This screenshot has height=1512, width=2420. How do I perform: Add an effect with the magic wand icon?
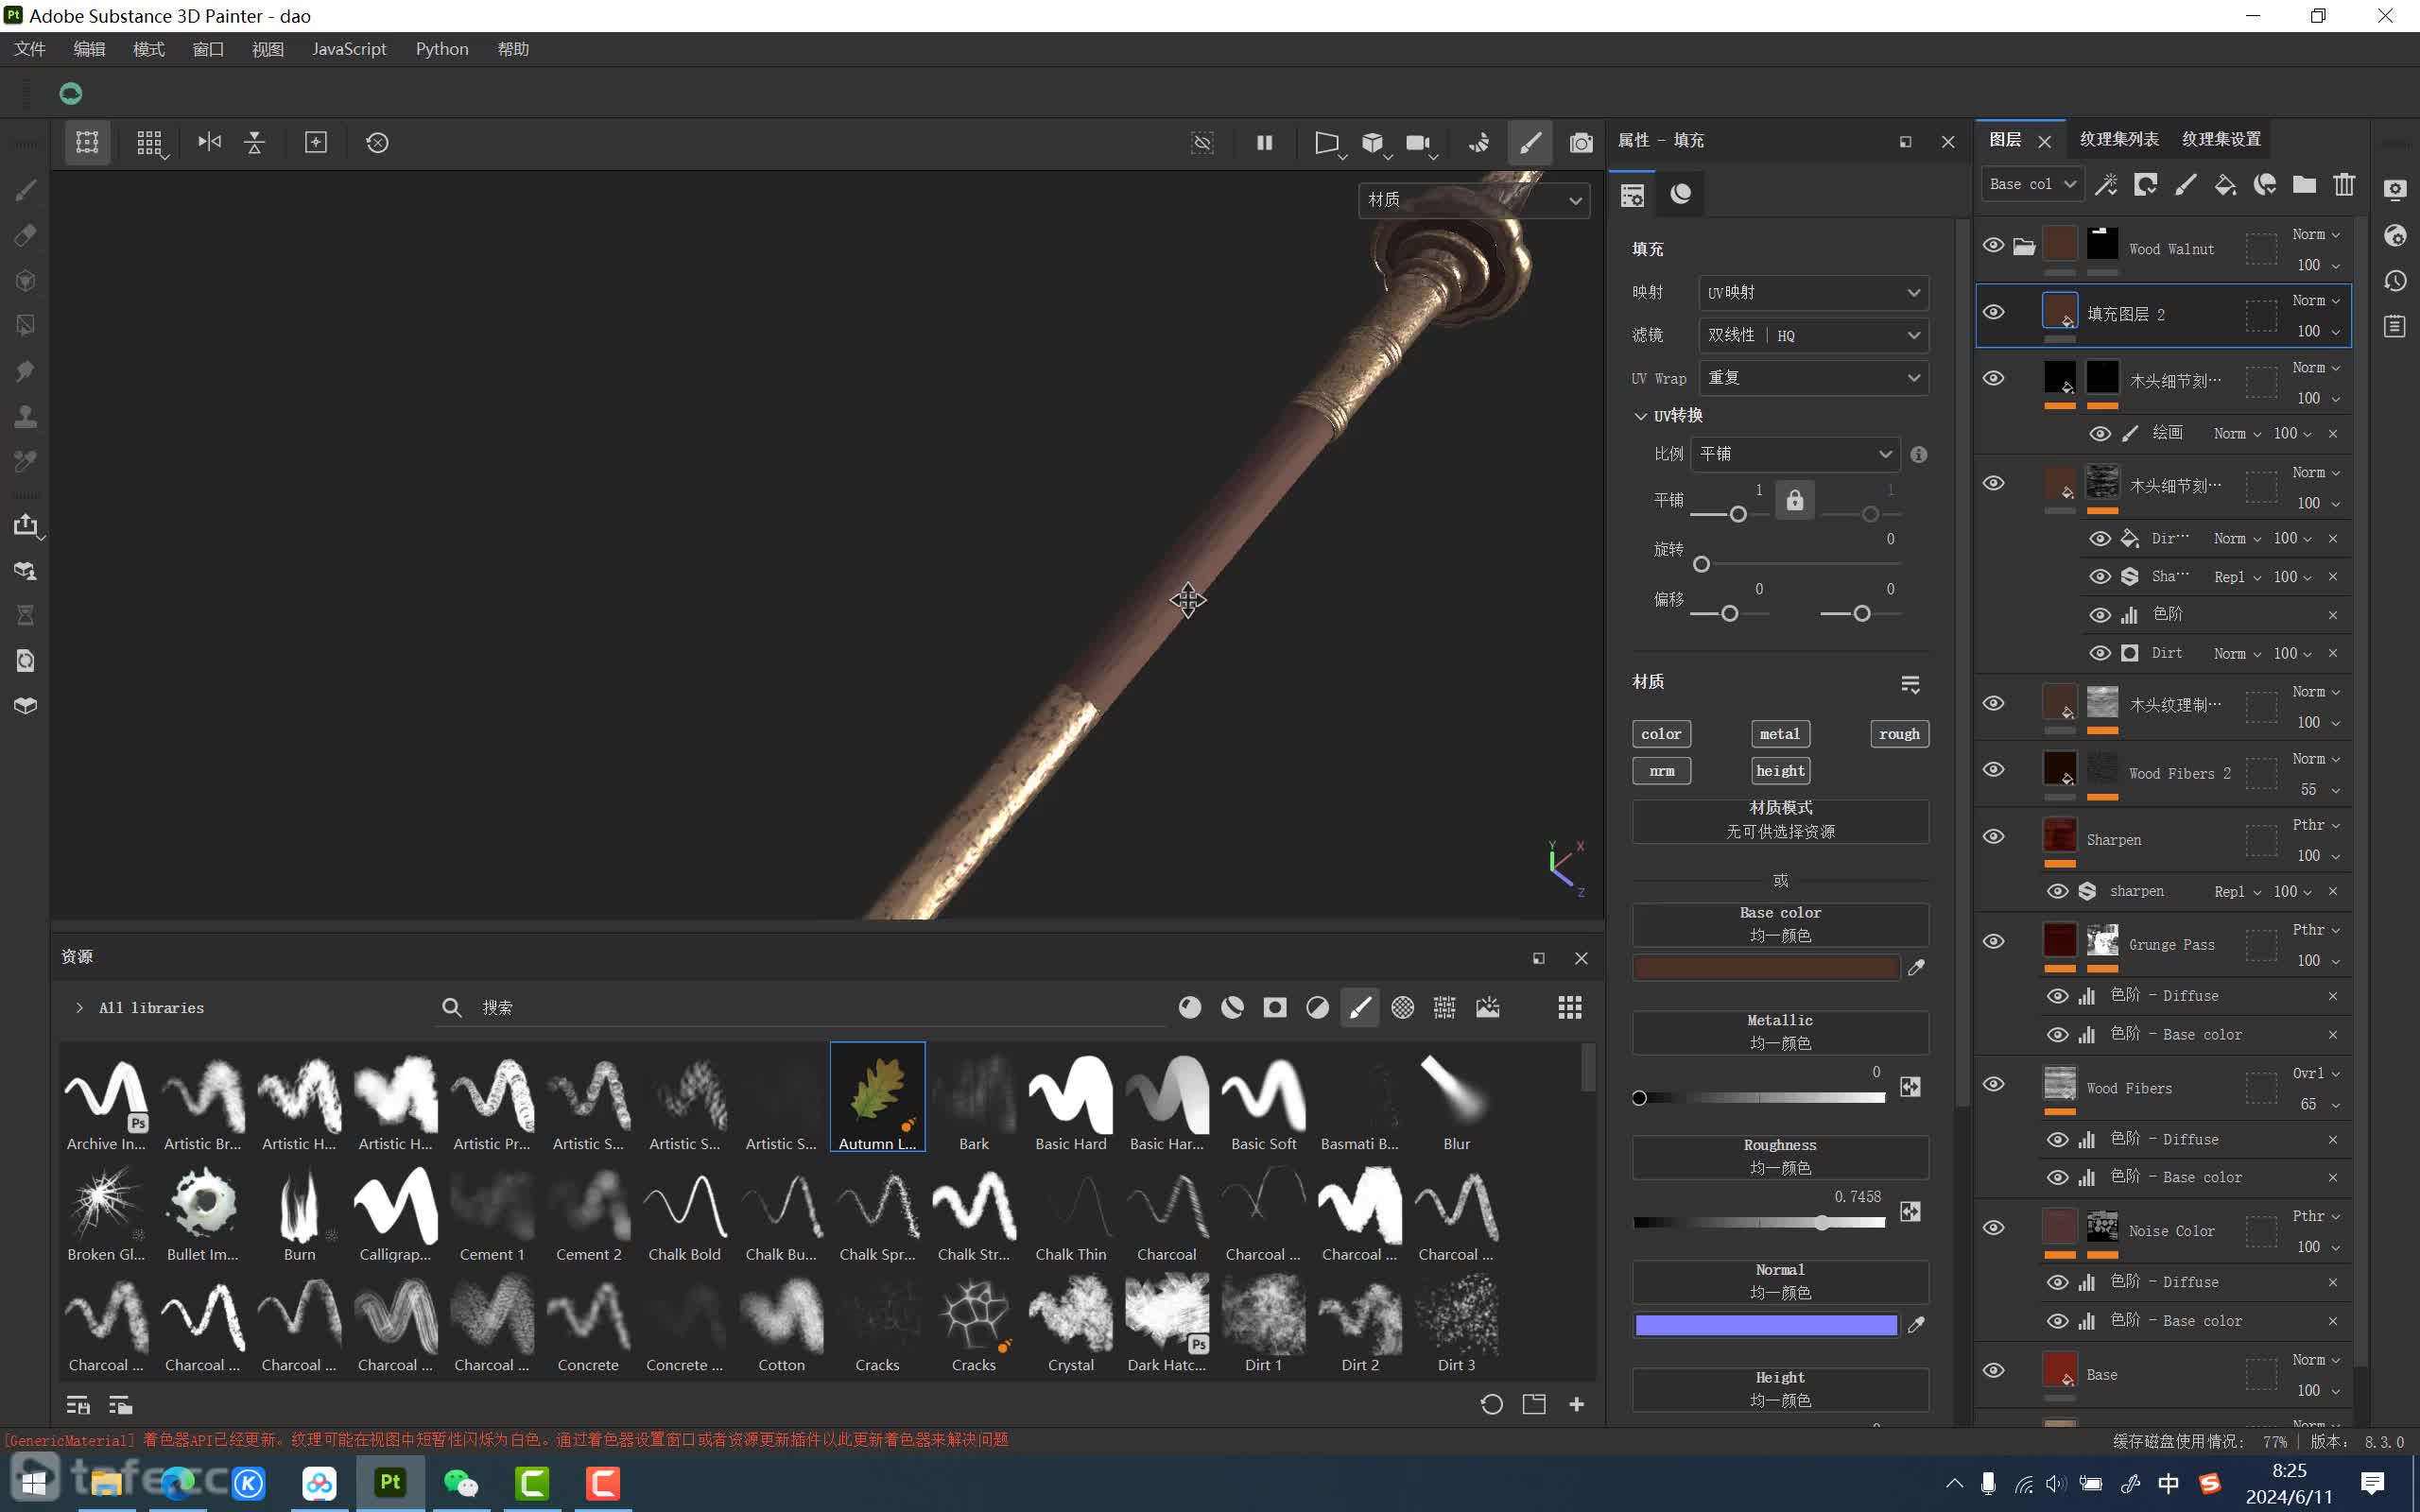[2106, 184]
